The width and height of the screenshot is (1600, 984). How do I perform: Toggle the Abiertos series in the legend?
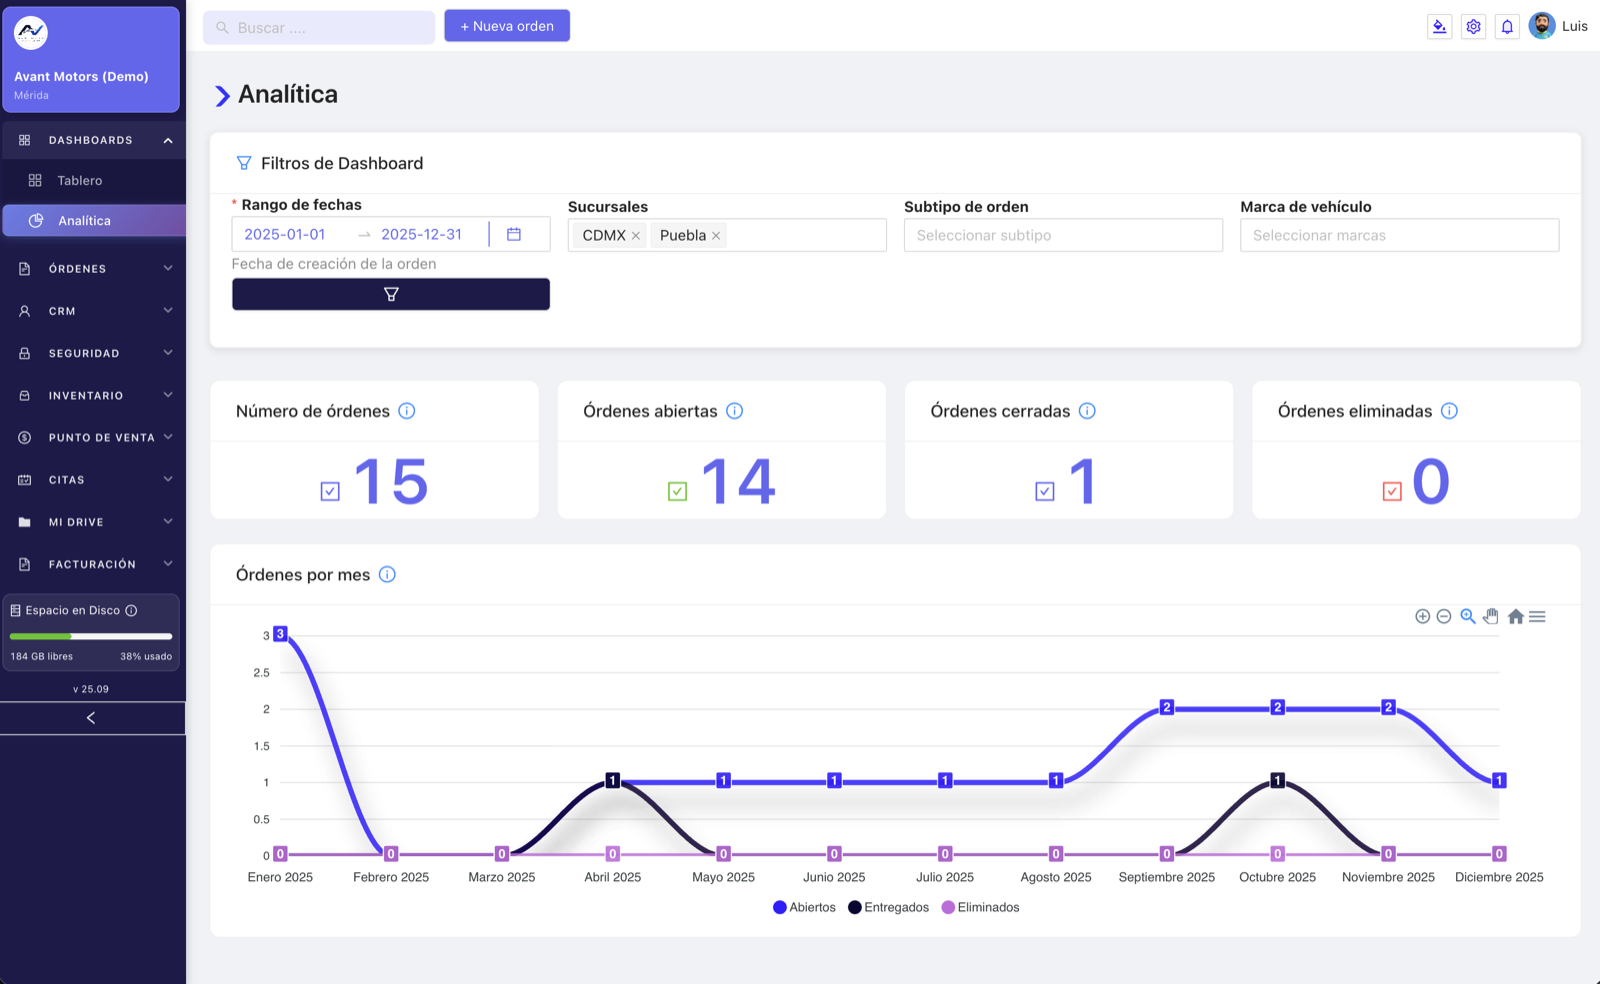pos(804,907)
